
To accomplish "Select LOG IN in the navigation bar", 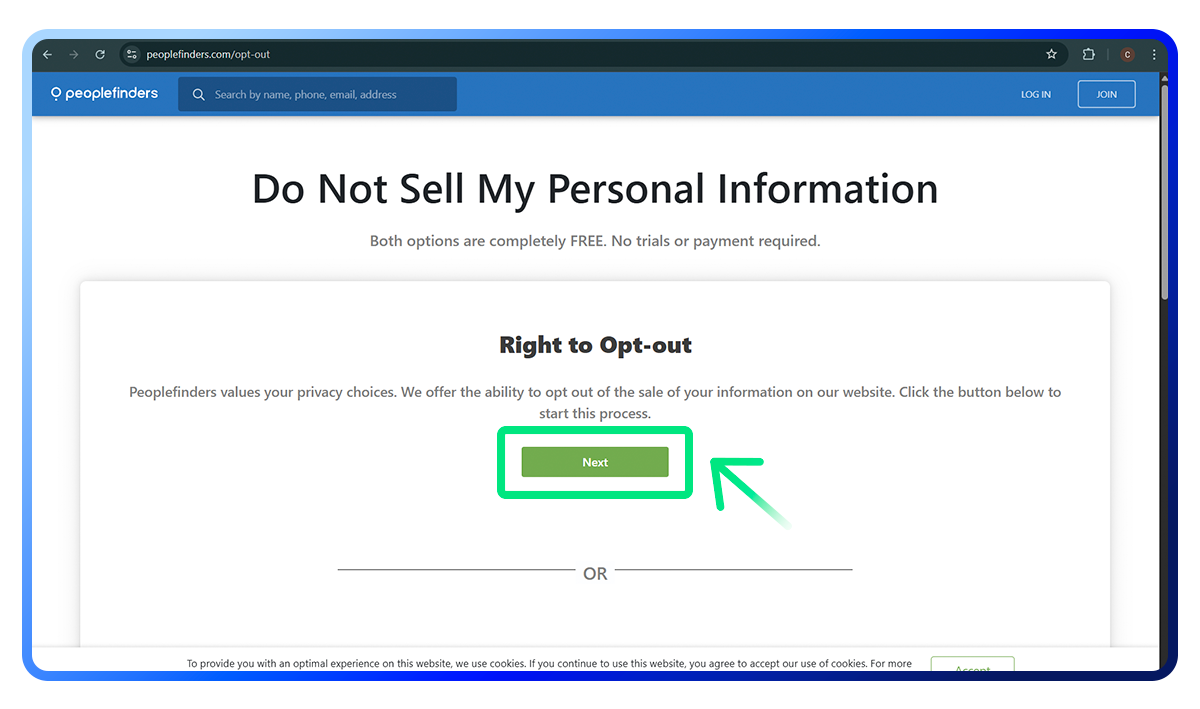I will [1036, 93].
